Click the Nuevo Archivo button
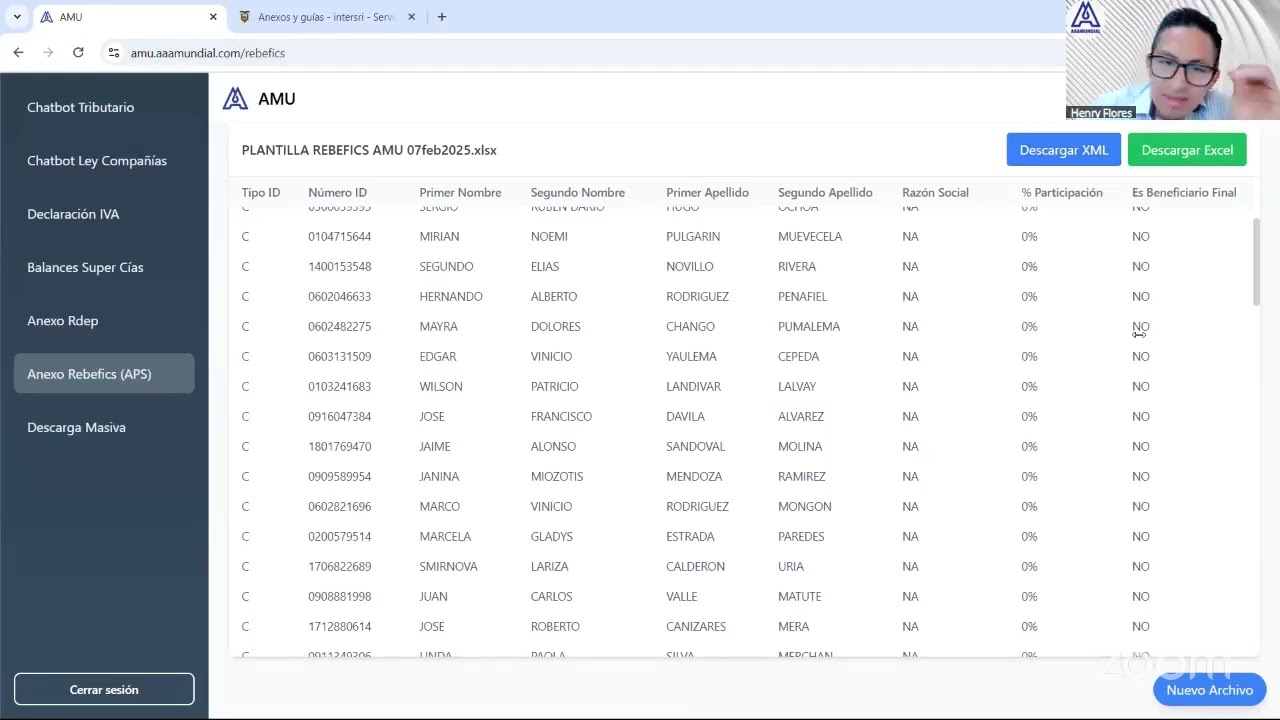The height and width of the screenshot is (720, 1280). (1209, 690)
